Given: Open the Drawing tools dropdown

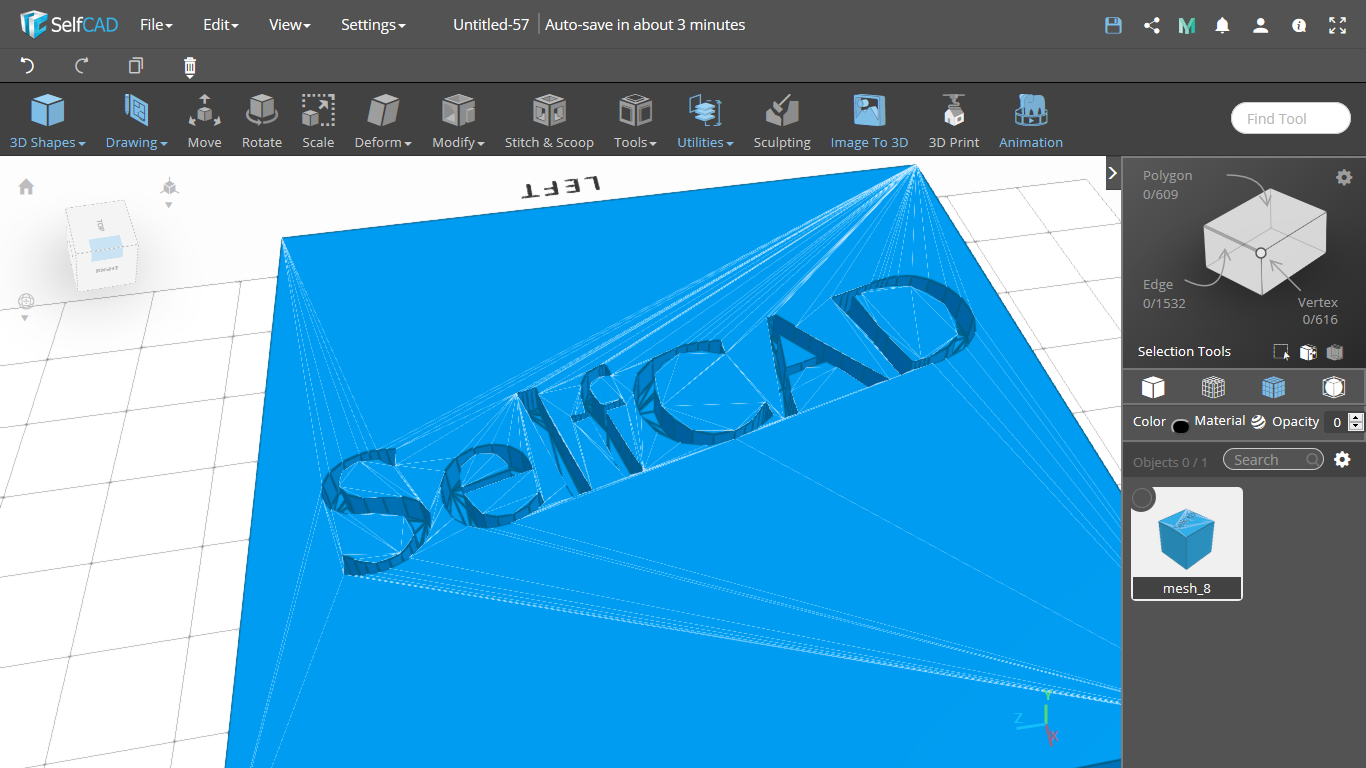Looking at the screenshot, I should (x=136, y=121).
